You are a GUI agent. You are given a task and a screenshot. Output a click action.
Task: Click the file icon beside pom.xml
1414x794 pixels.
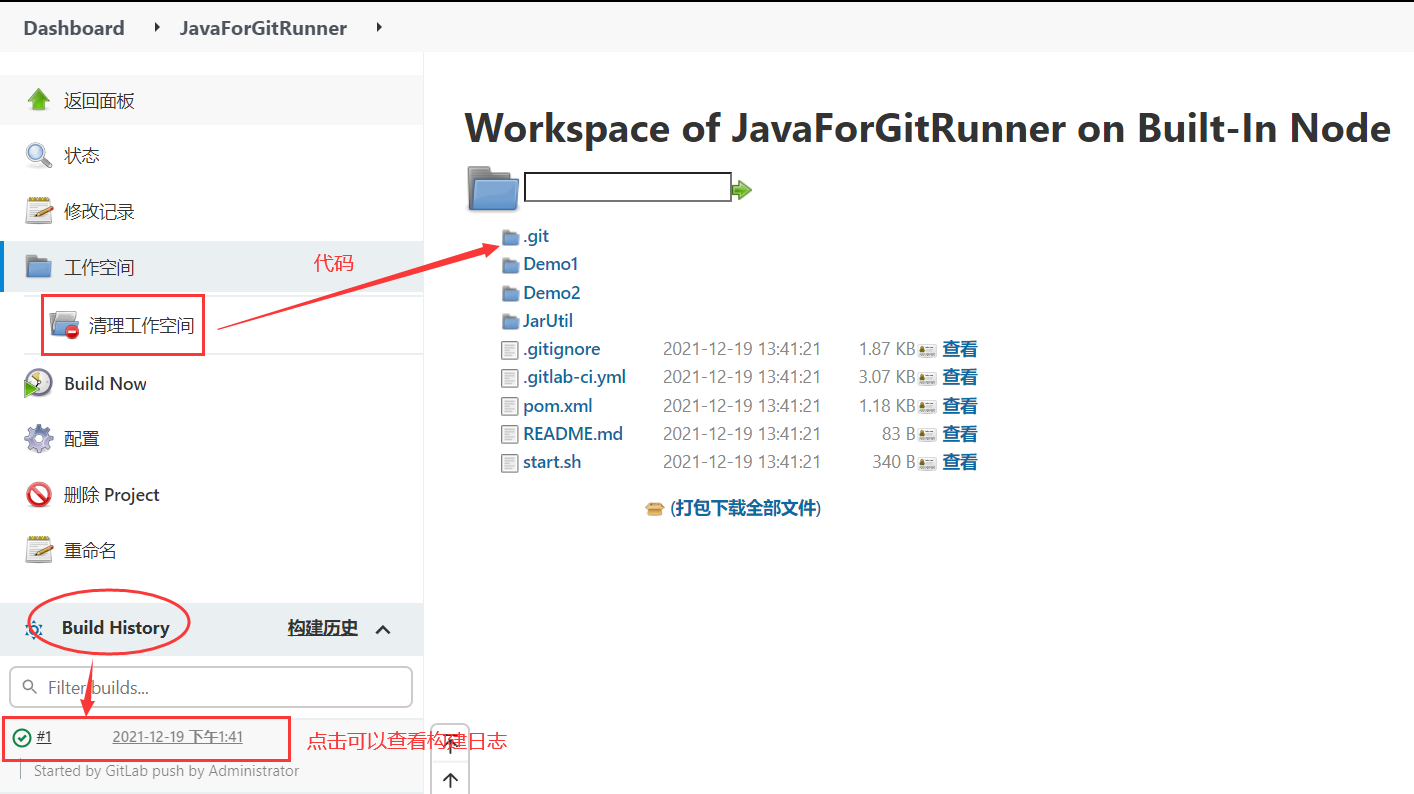[511, 406]
